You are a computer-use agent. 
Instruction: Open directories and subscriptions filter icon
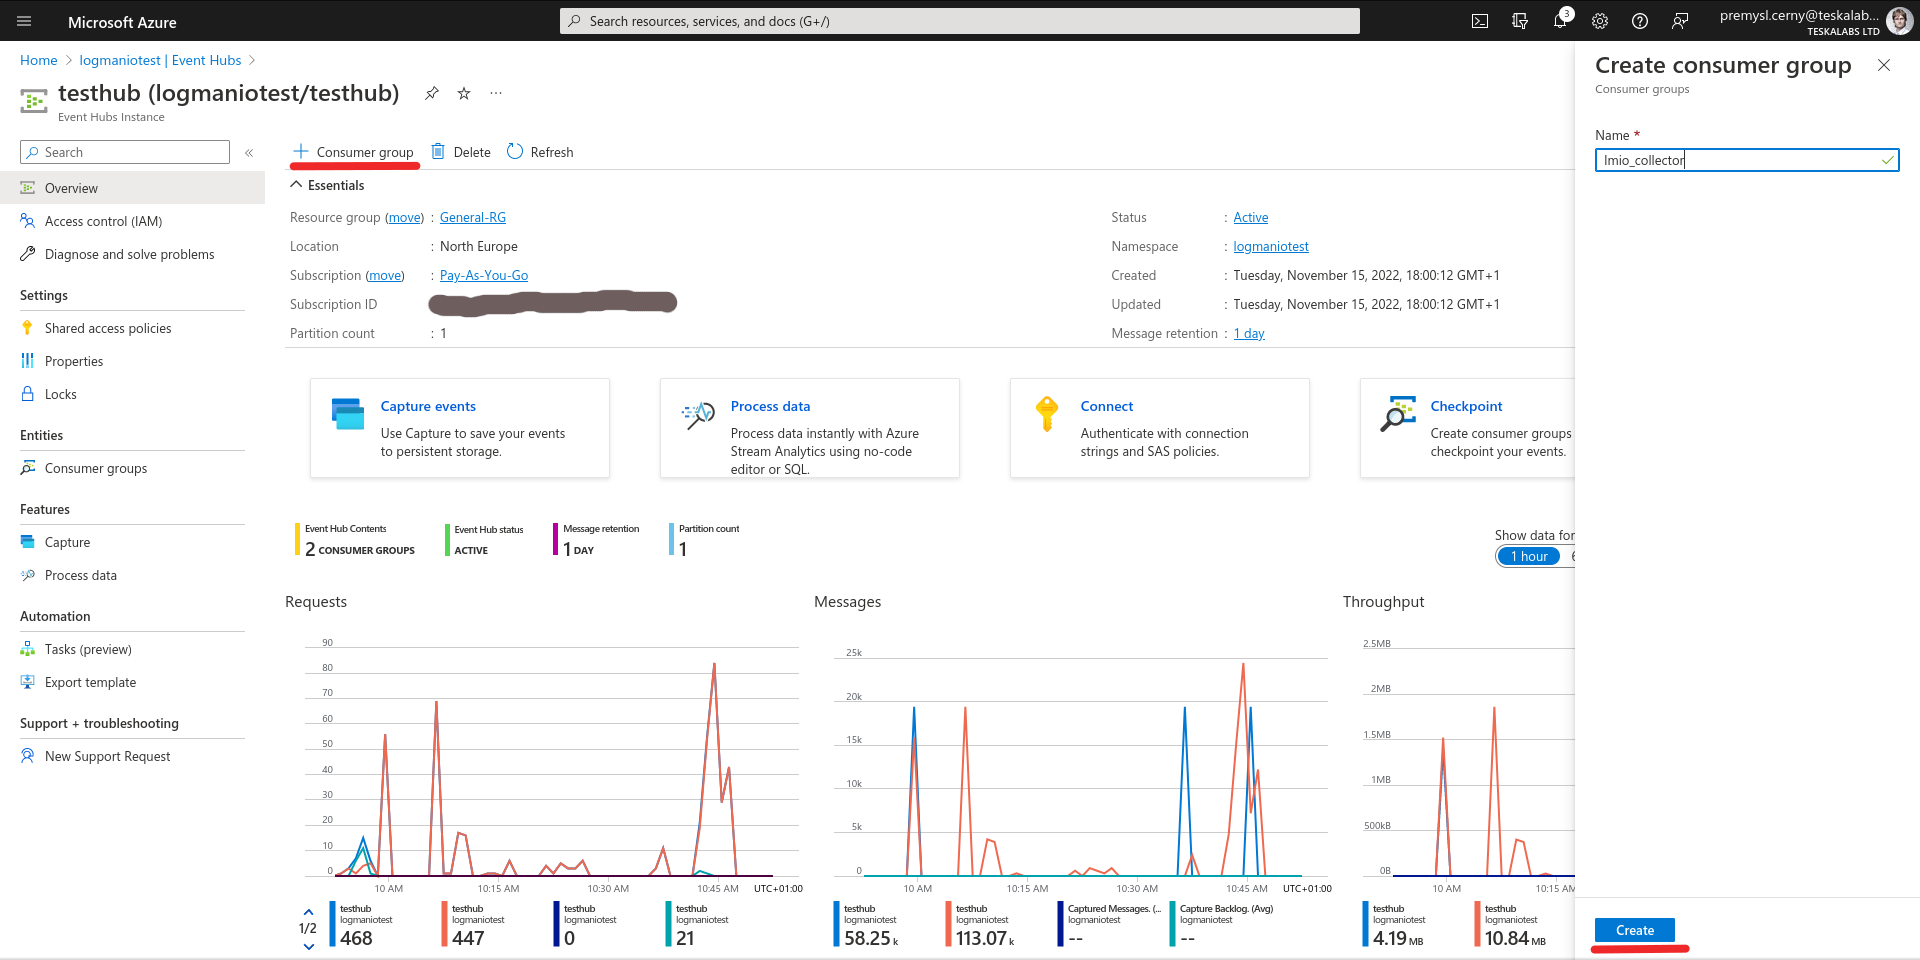1520,21
